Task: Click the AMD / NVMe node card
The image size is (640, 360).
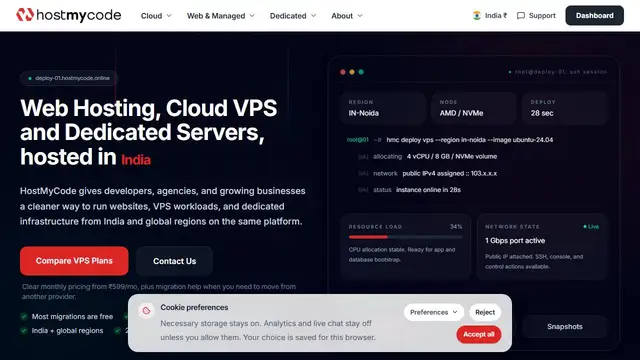Action: pyautogui.click(x=474, y=108)
